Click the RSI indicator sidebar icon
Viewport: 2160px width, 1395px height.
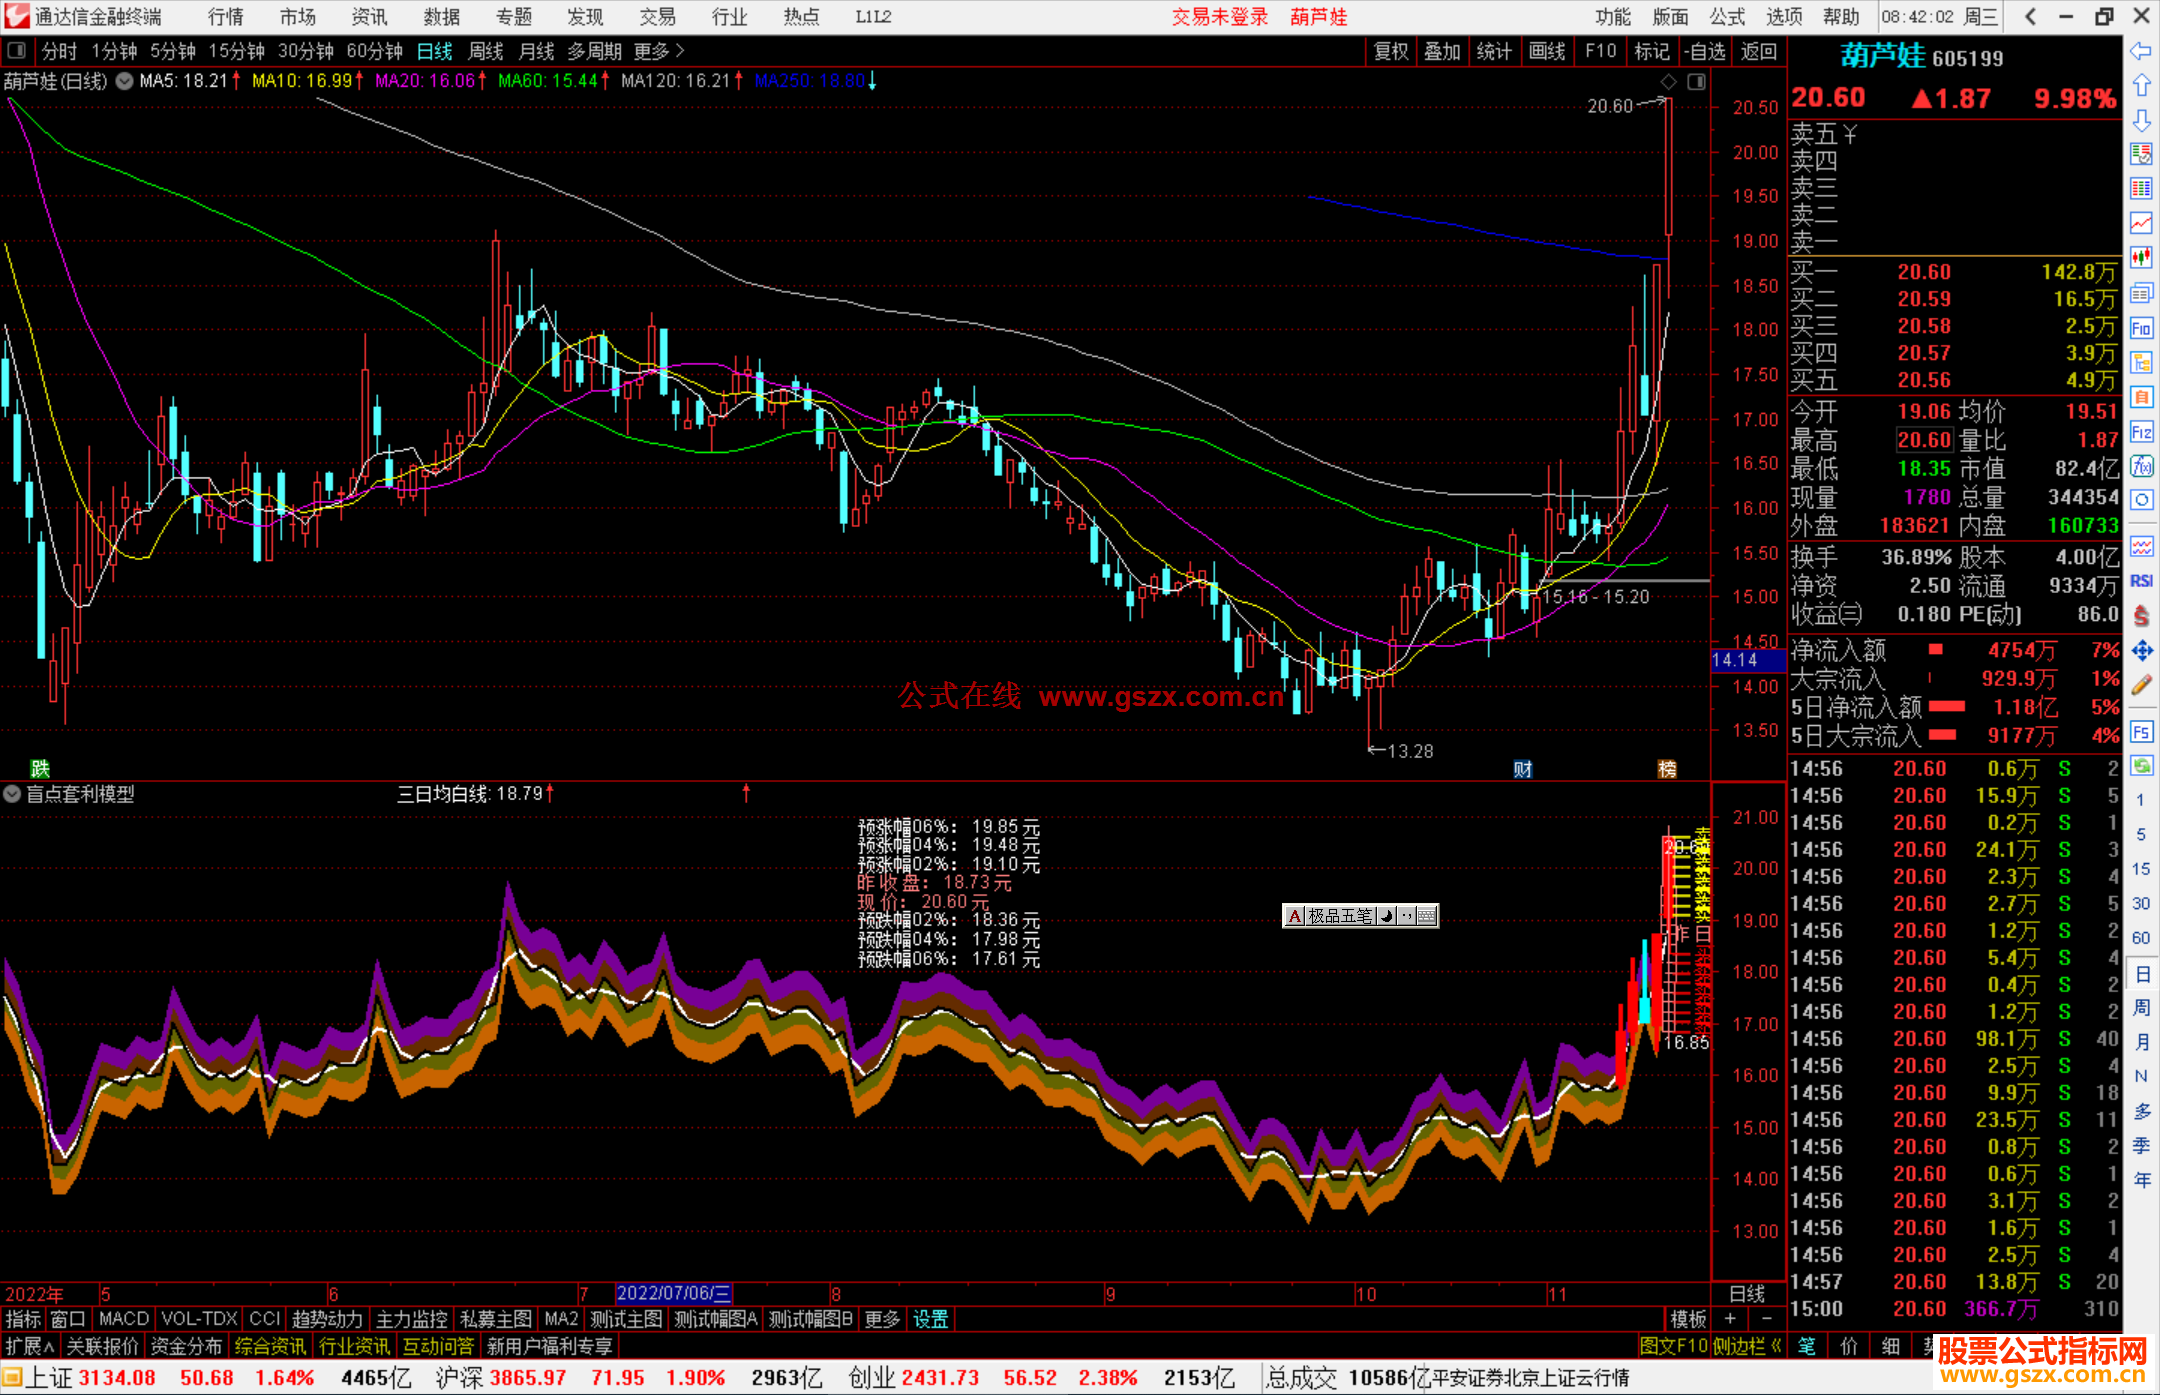(x=2141, y=581)
